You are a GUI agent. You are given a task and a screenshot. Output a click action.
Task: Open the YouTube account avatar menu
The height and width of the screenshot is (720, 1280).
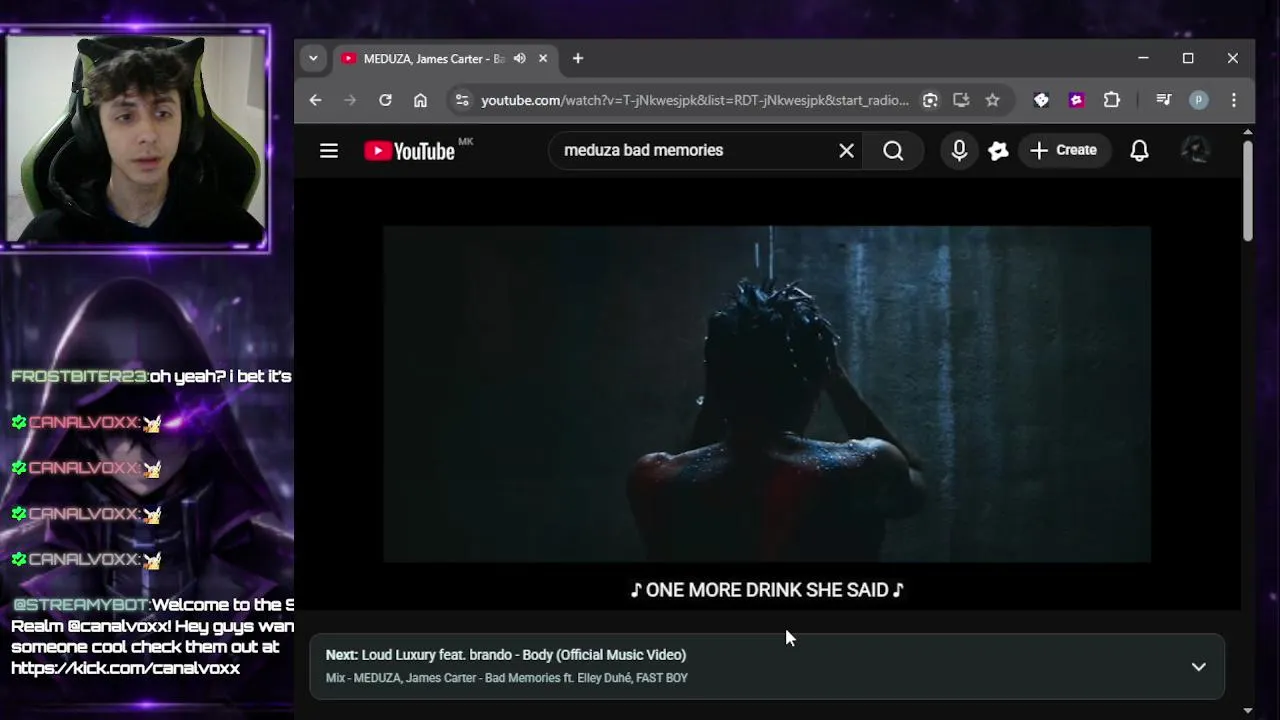tap(1195, 150)
